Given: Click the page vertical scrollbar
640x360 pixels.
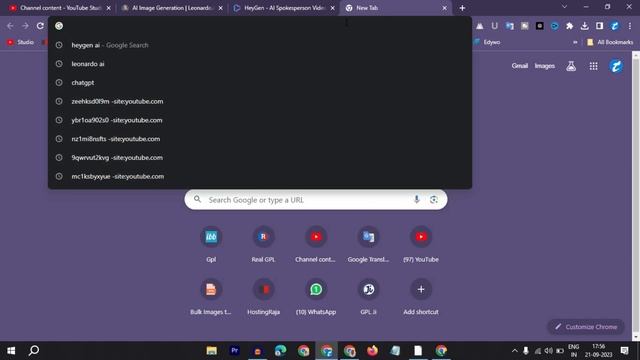Looking at the screenshot, I should point(636,196).
